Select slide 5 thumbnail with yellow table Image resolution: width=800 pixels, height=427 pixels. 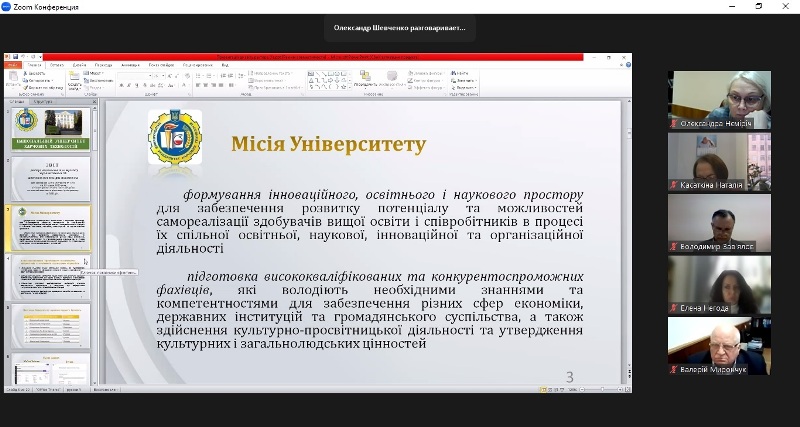click(51, 325)
